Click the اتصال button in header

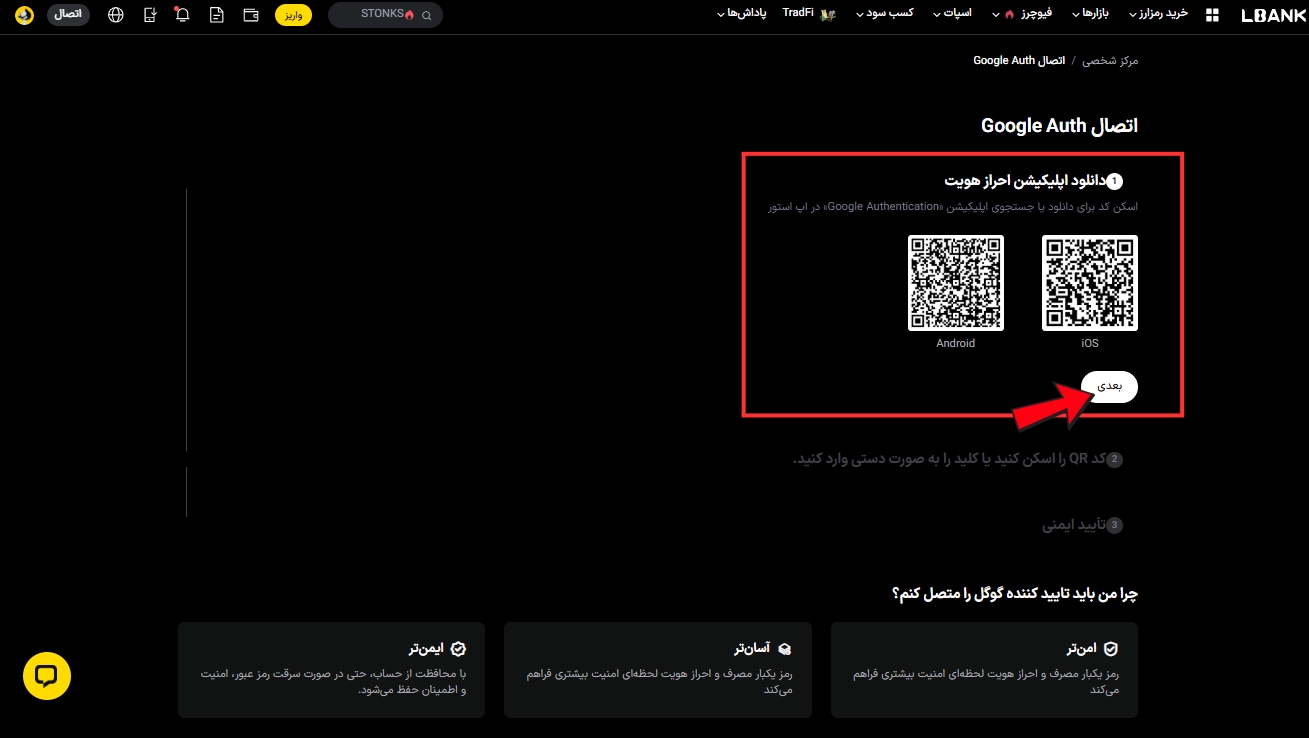coord(68,15)
